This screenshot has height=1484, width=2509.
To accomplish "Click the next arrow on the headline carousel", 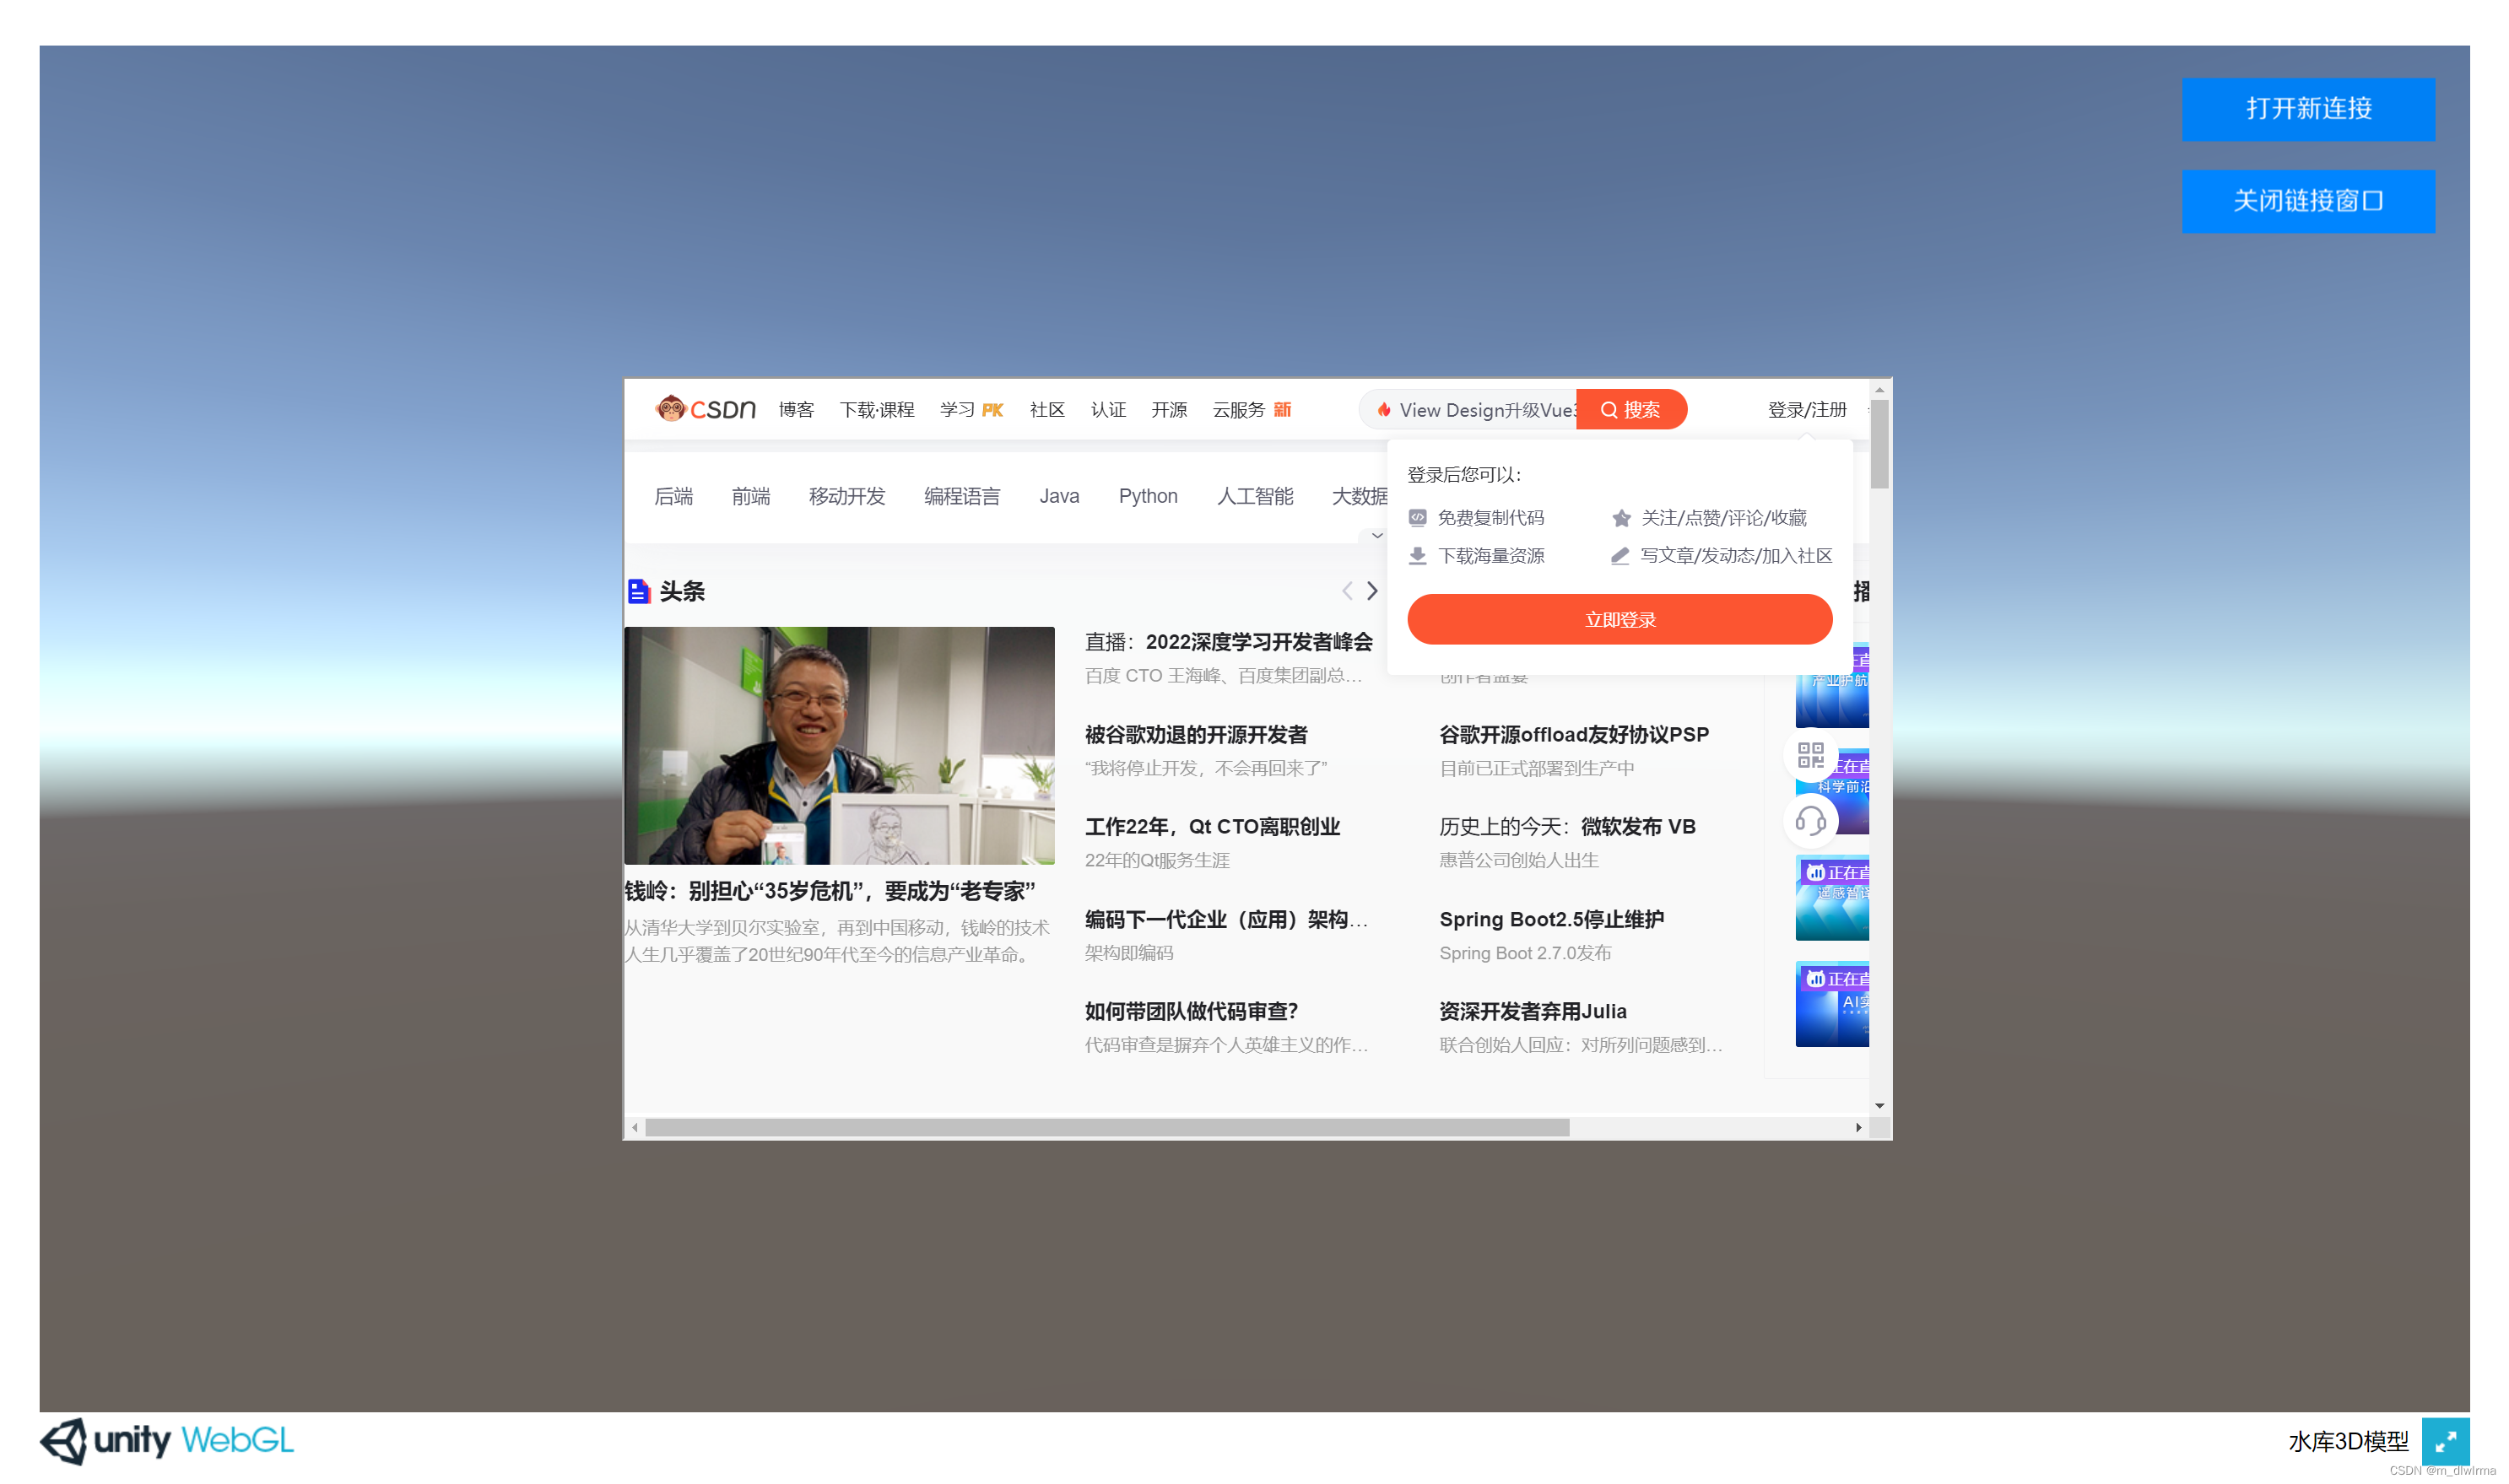I will pyautogui.click(x=1372, y=591).
